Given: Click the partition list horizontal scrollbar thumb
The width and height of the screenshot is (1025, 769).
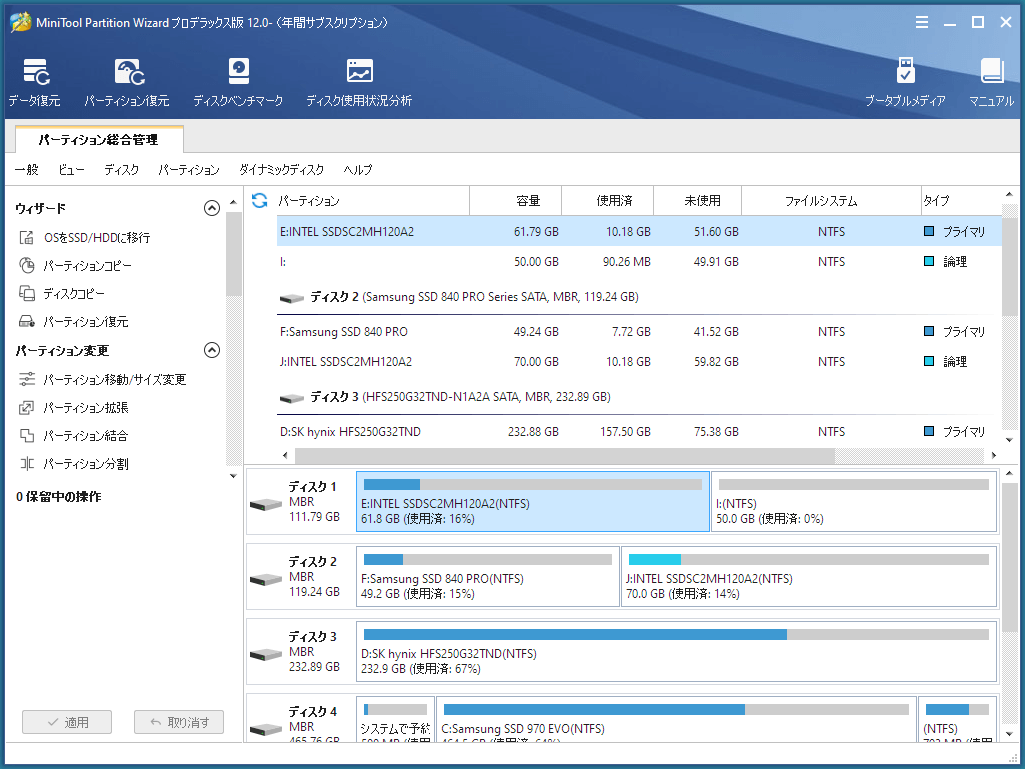Looking at the screenshot, I should (565, 455).
